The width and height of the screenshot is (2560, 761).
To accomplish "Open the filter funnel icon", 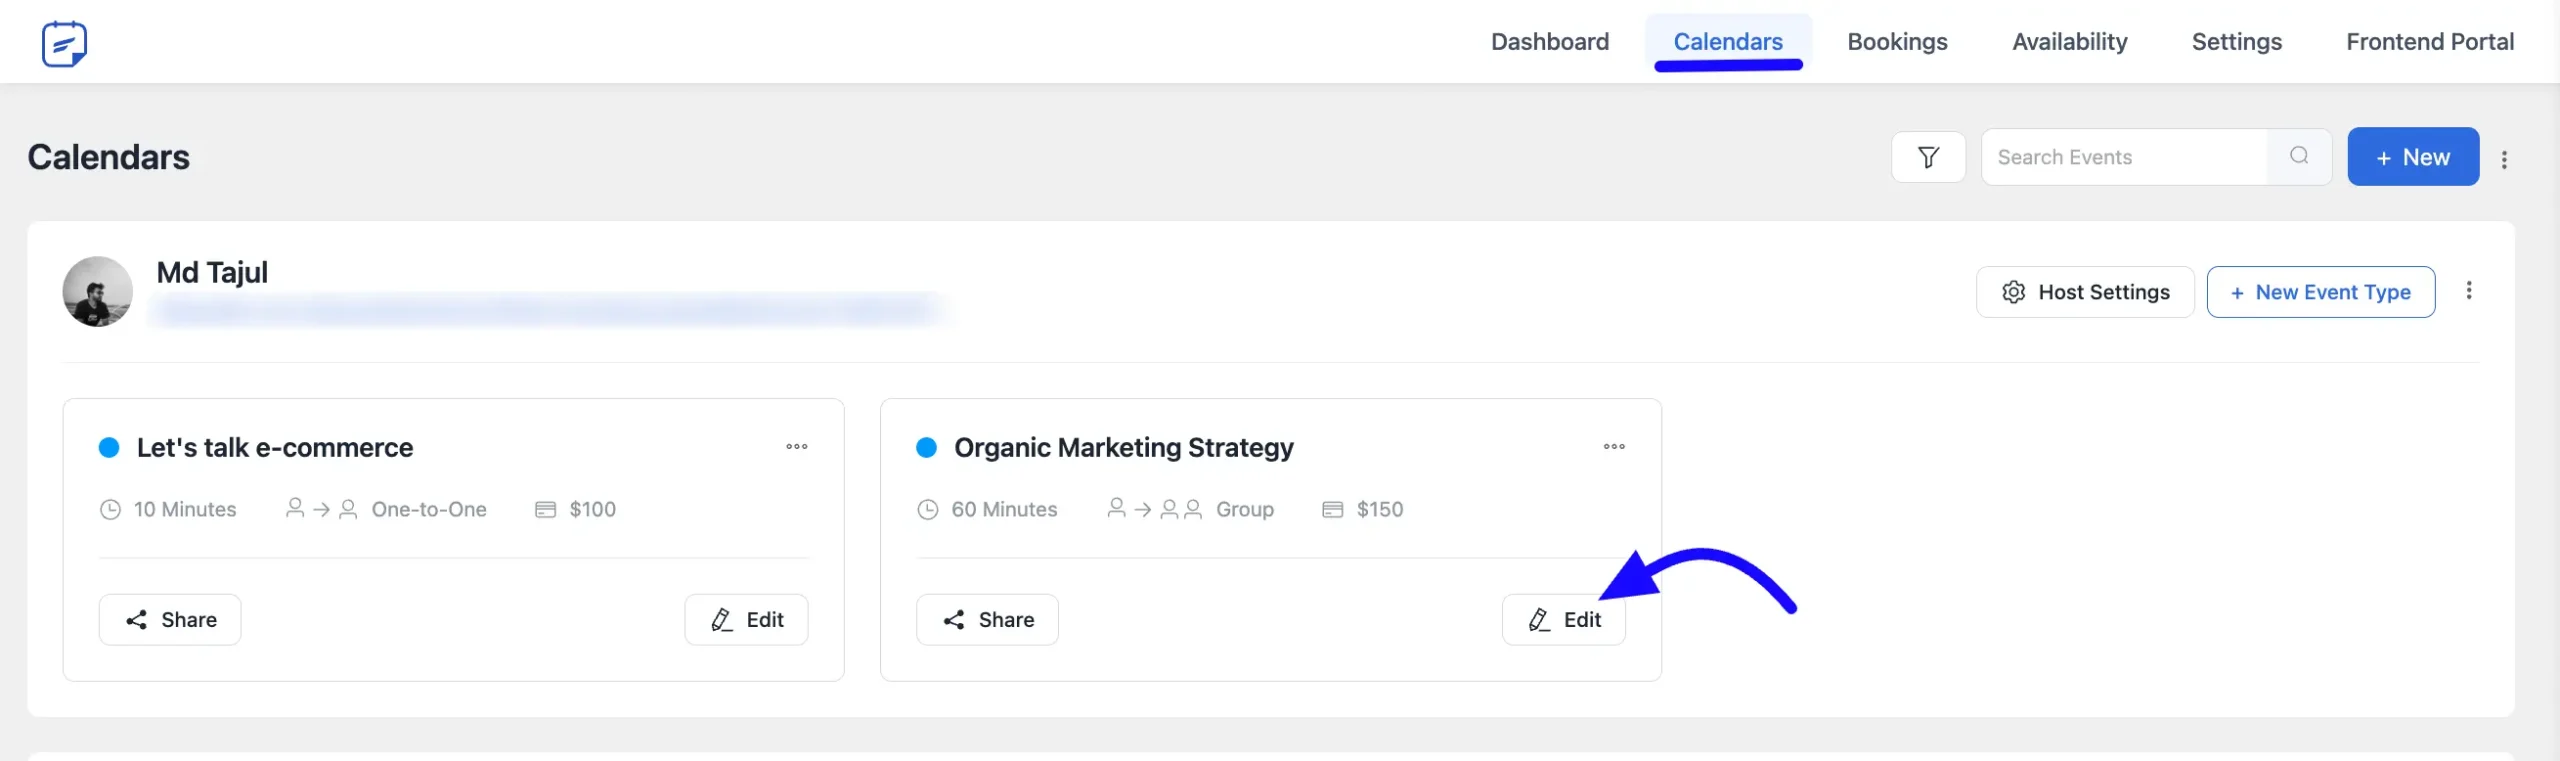I will 1928,157.
